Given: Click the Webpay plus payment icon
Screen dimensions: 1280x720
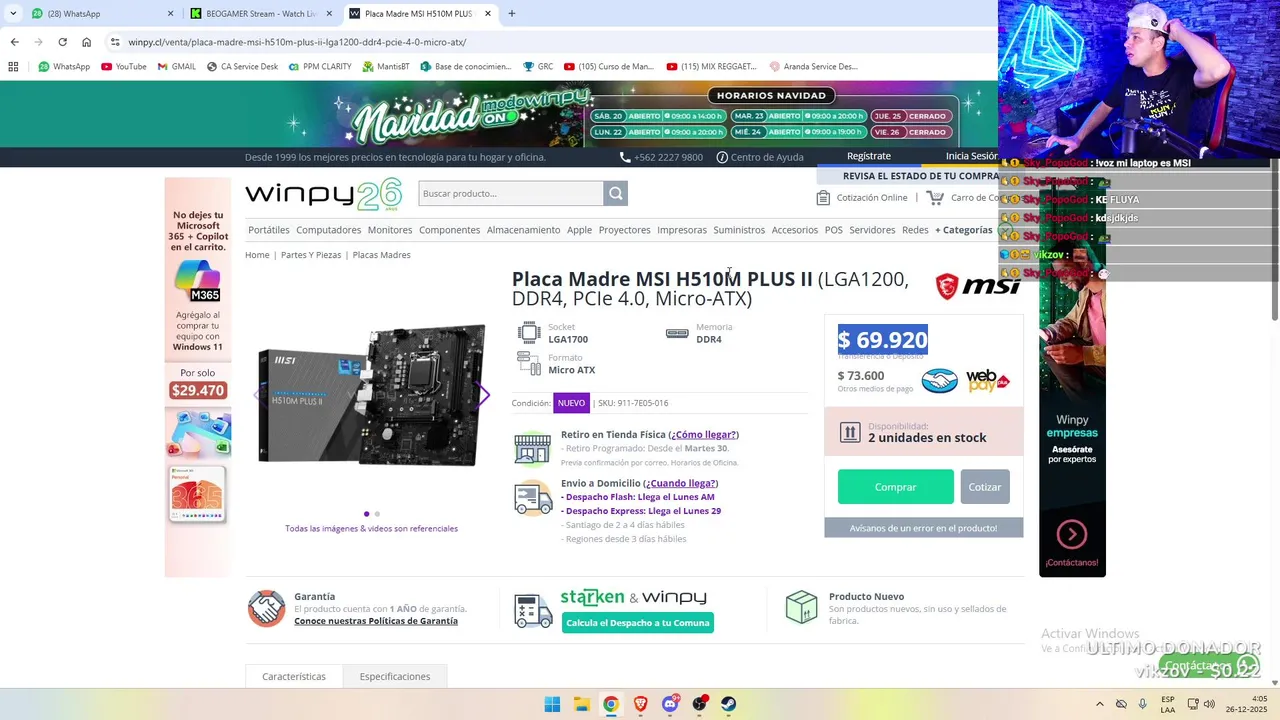Looking at the screenshot, I should [x=987, y=381].
